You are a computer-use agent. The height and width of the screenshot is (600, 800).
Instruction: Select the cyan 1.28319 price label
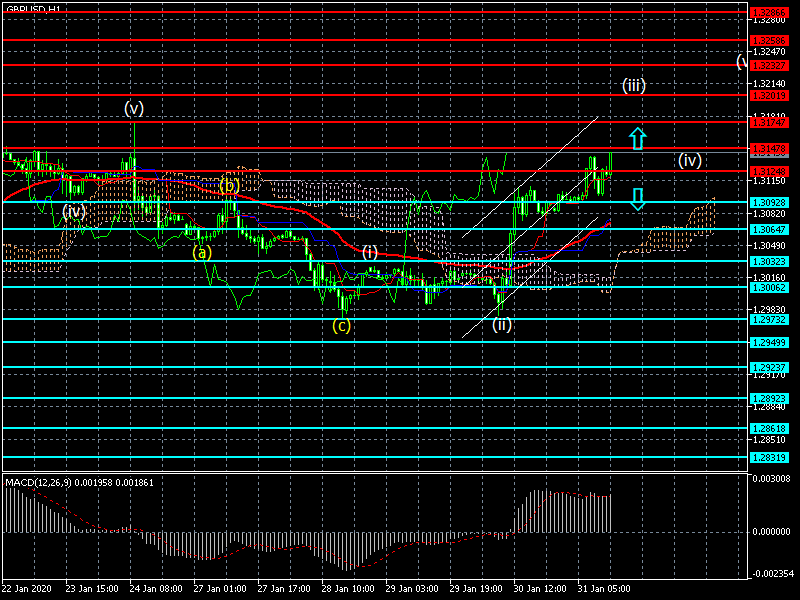[x=769, y=457]
